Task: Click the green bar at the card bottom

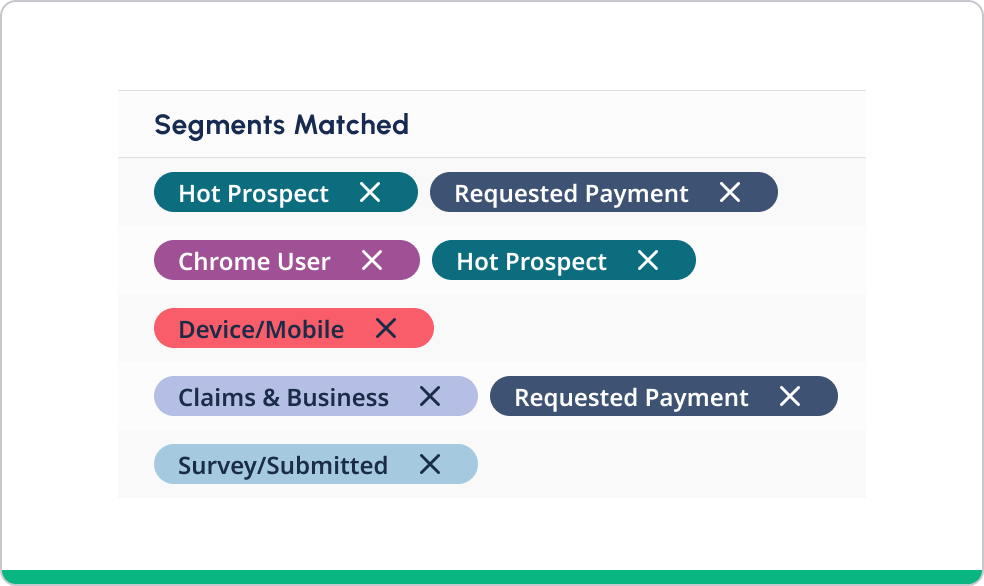Action: [492, 577]
